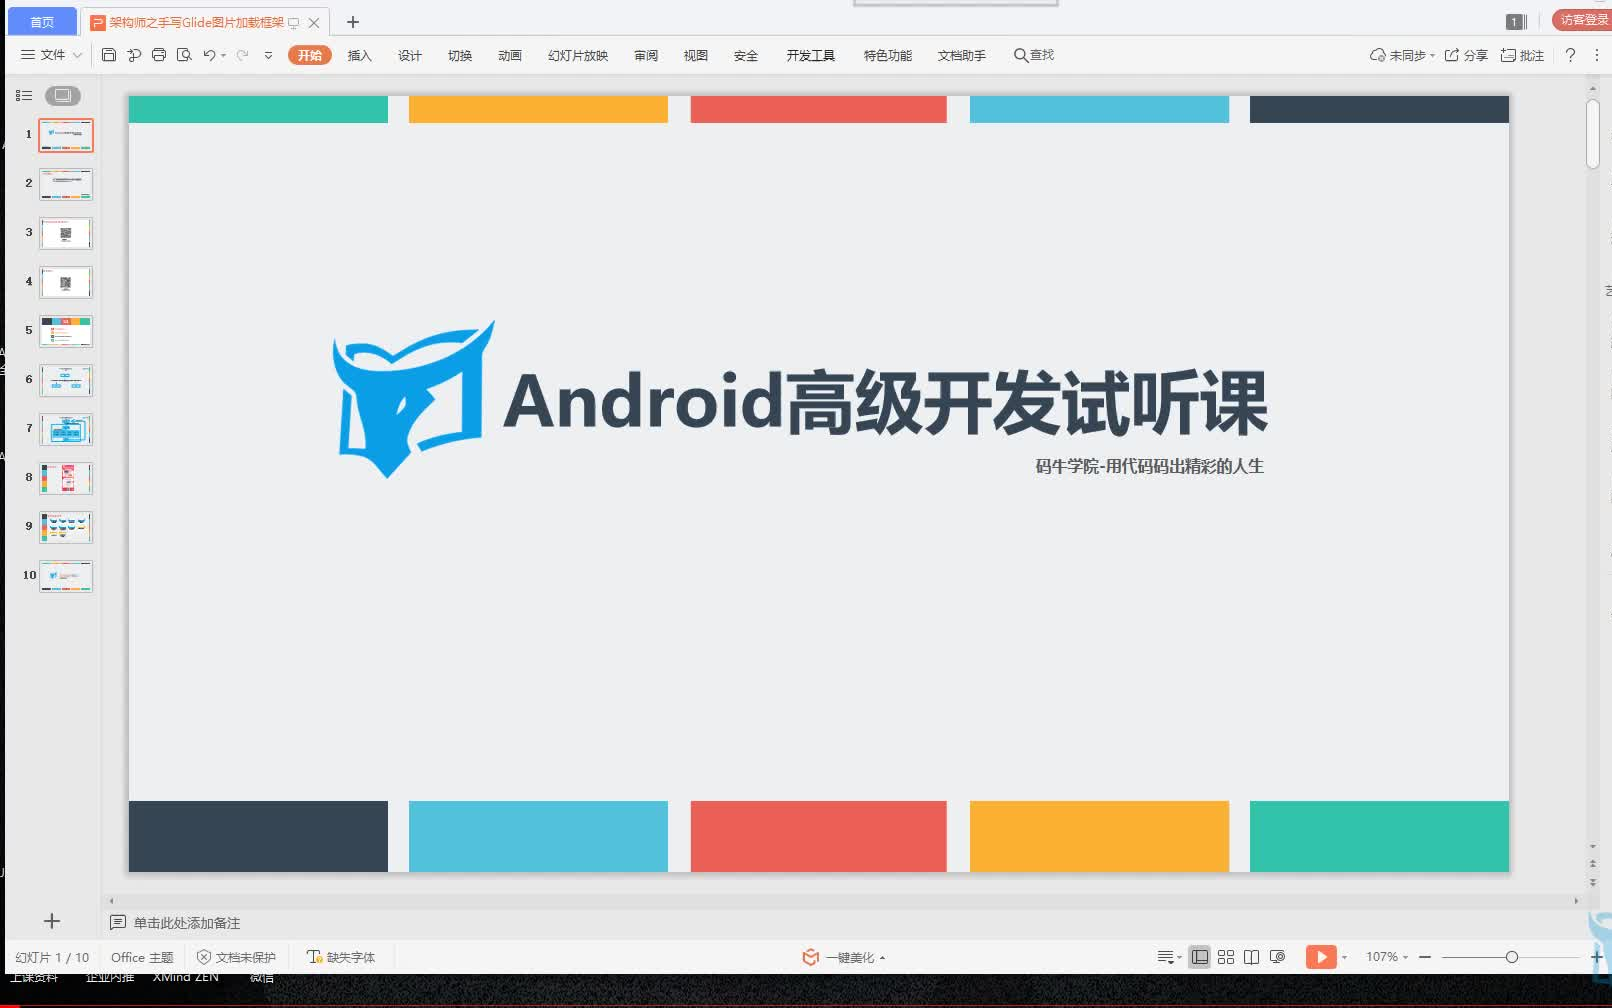
Task: Switch to the 设计 tab
Action: click(x=409, y=55)
